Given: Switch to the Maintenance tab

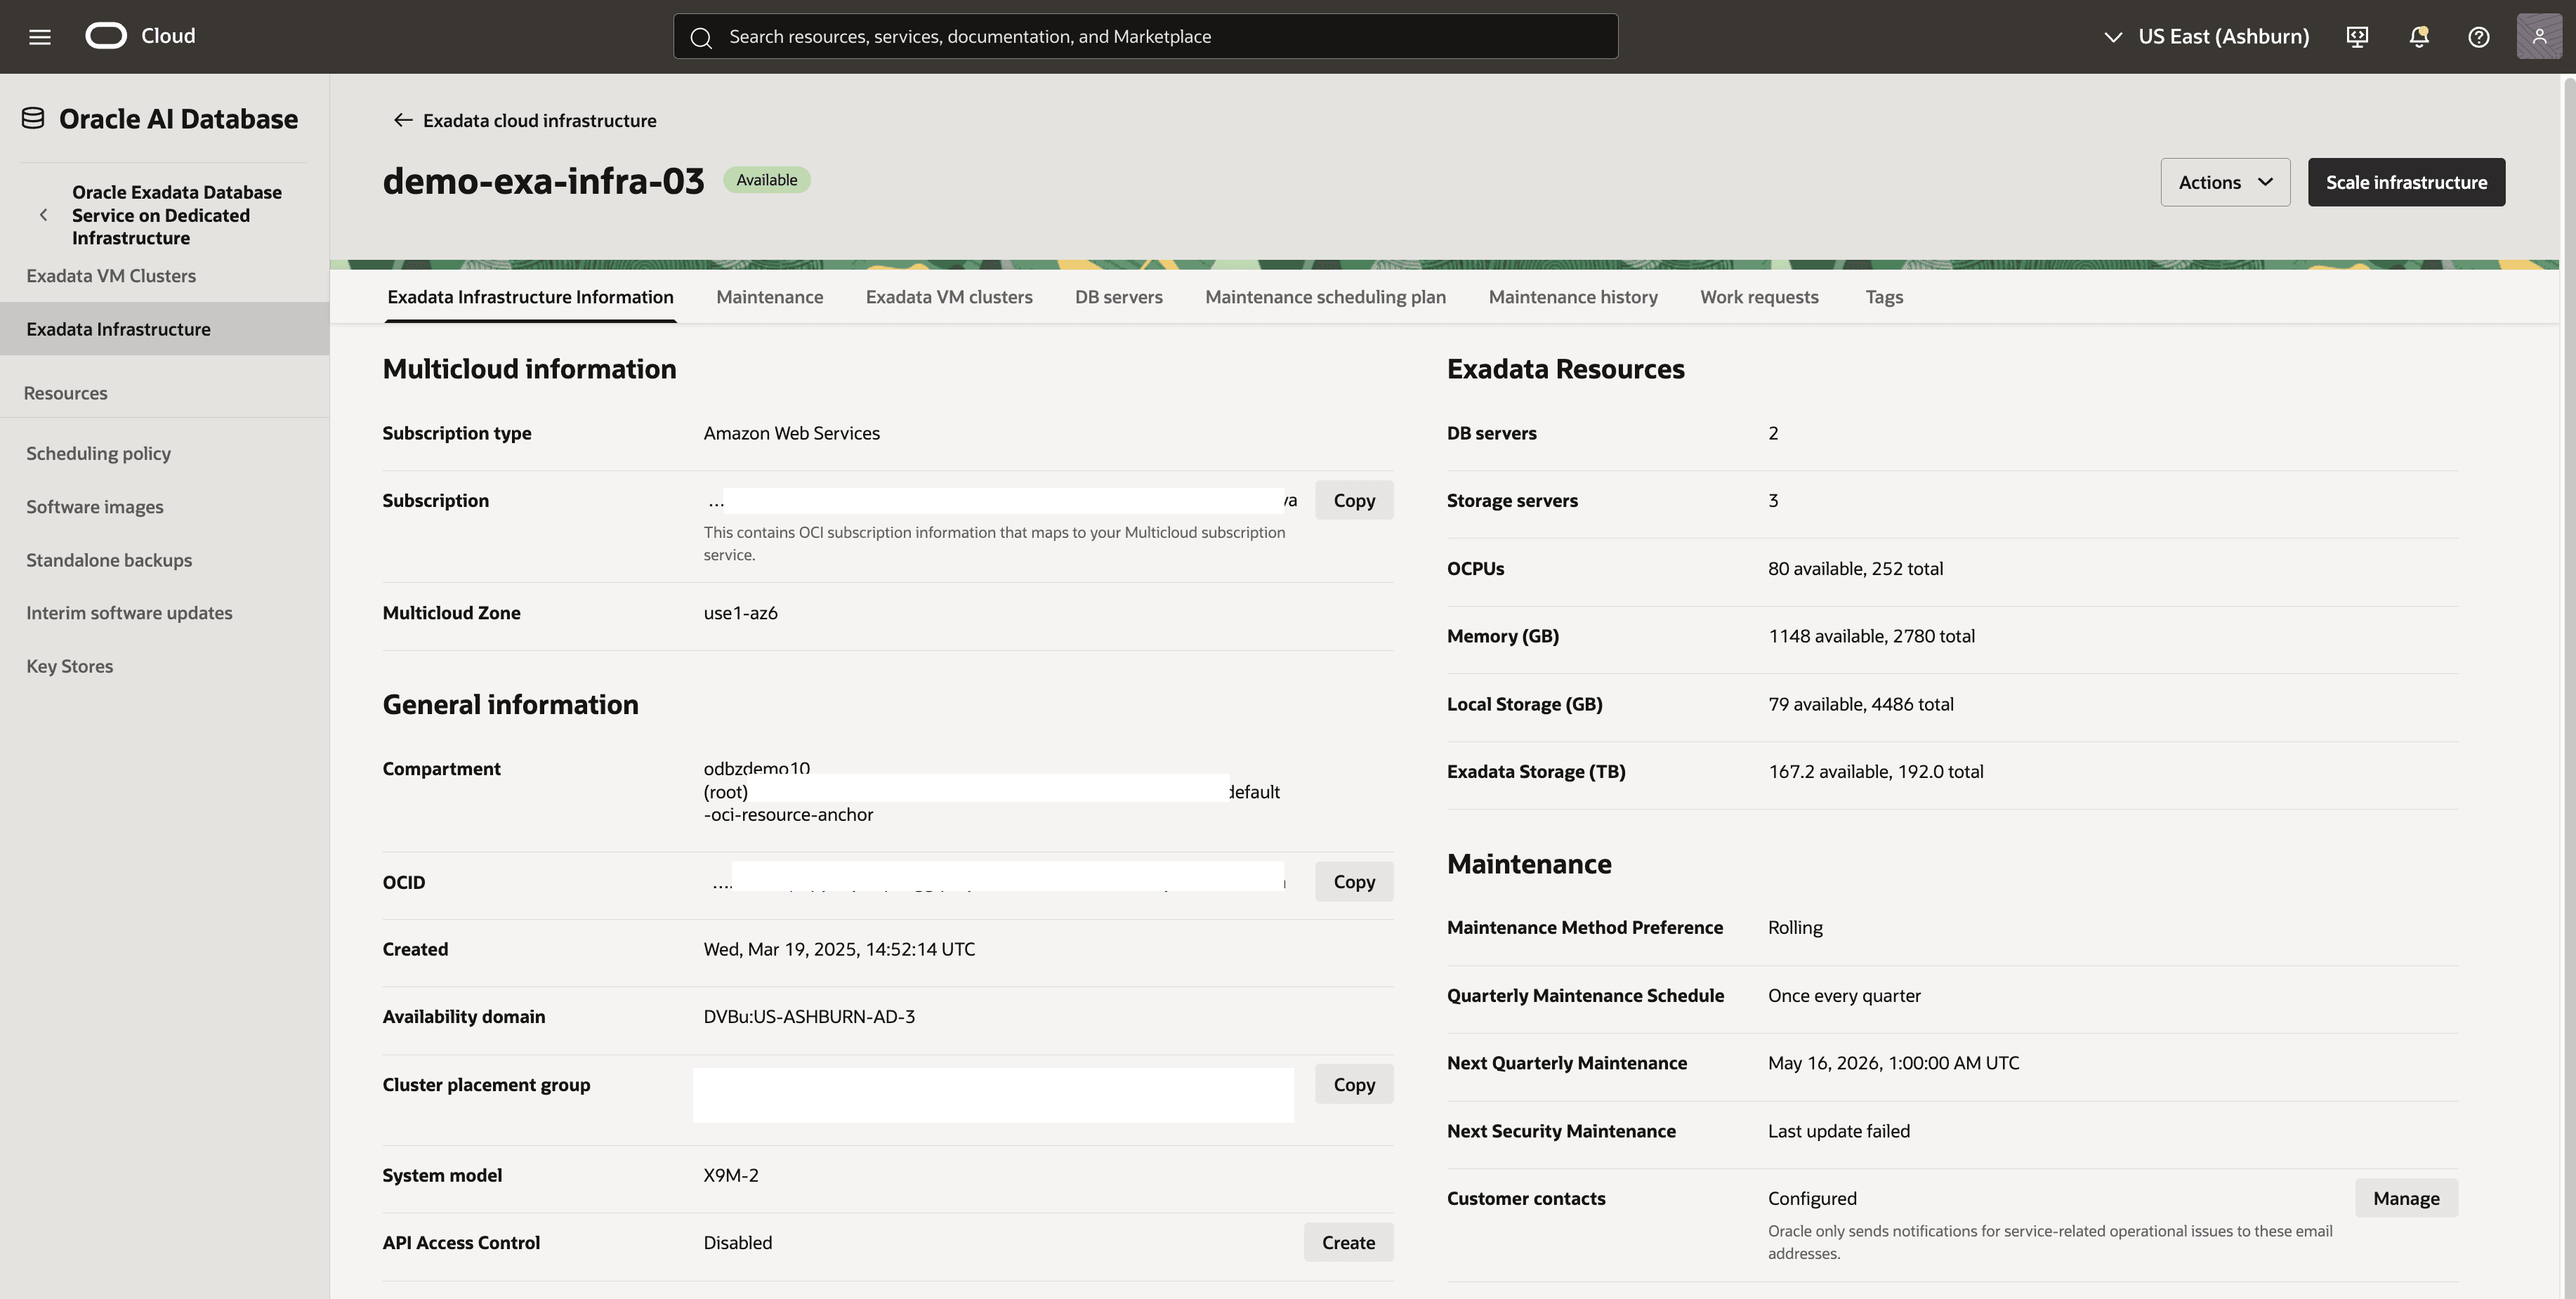Looking at the screenshot, I should [x=769, y=297].
